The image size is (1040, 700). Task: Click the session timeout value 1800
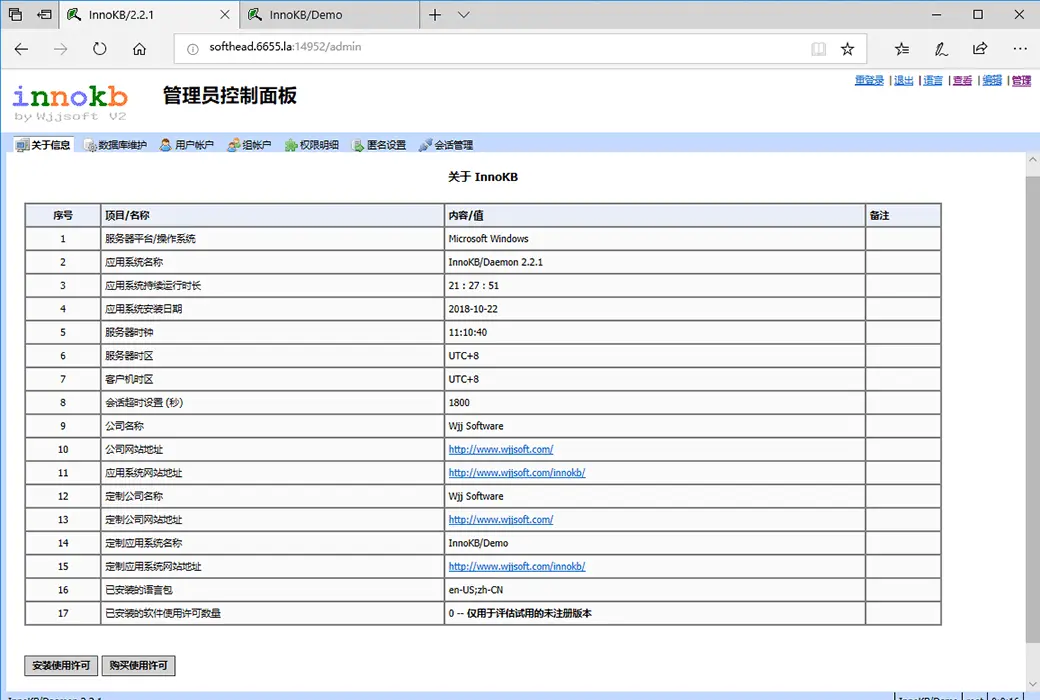click(459, 402)
